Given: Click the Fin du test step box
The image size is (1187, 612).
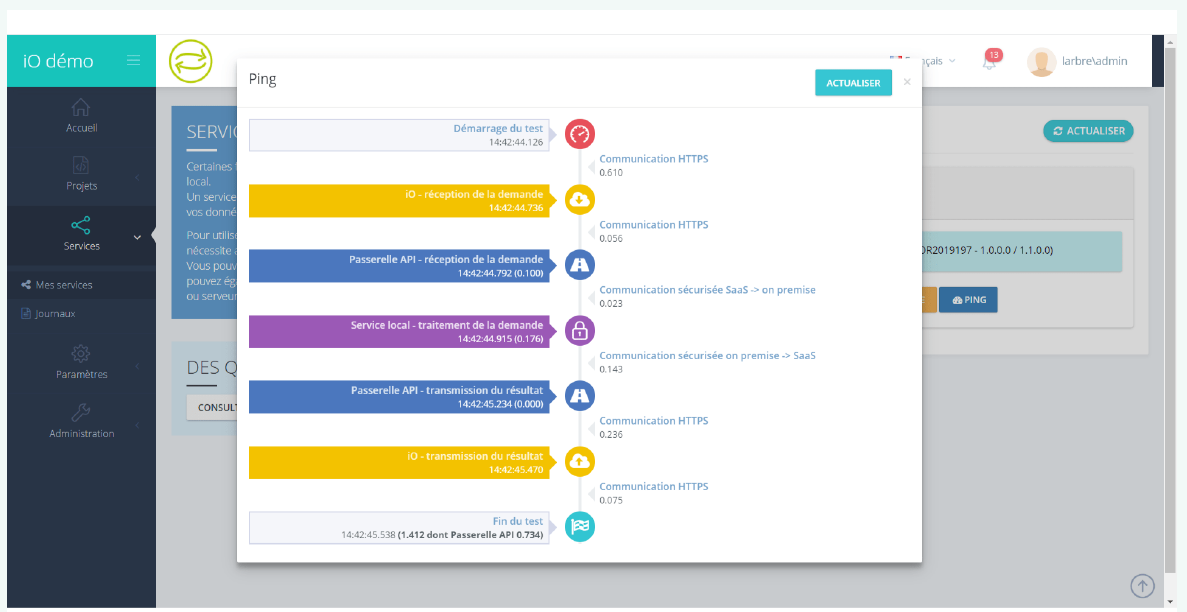Looking at the screenshot, I should tap(399, 528).
